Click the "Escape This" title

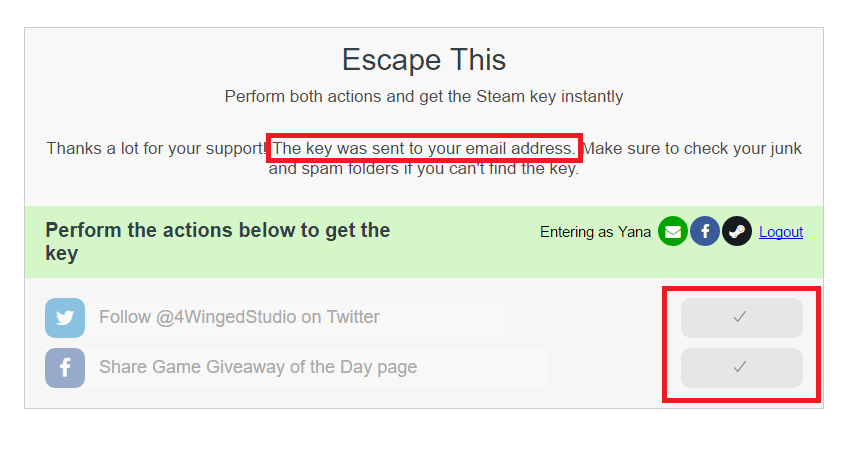click(x=424, y=60)
